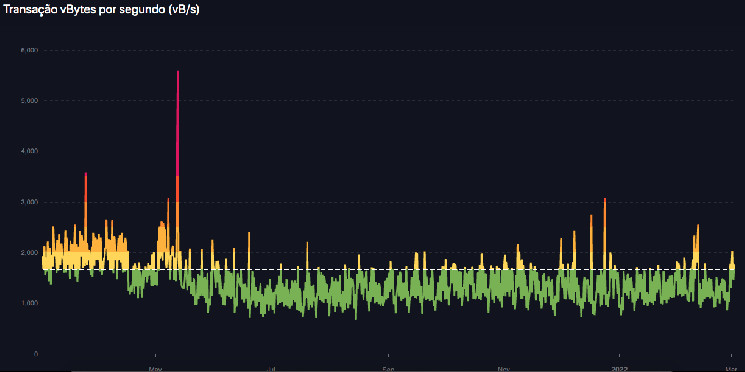The width and height of the screenshot is (745, 372).
Task: Click the white dashed threshold line
Action: [389, 269]
